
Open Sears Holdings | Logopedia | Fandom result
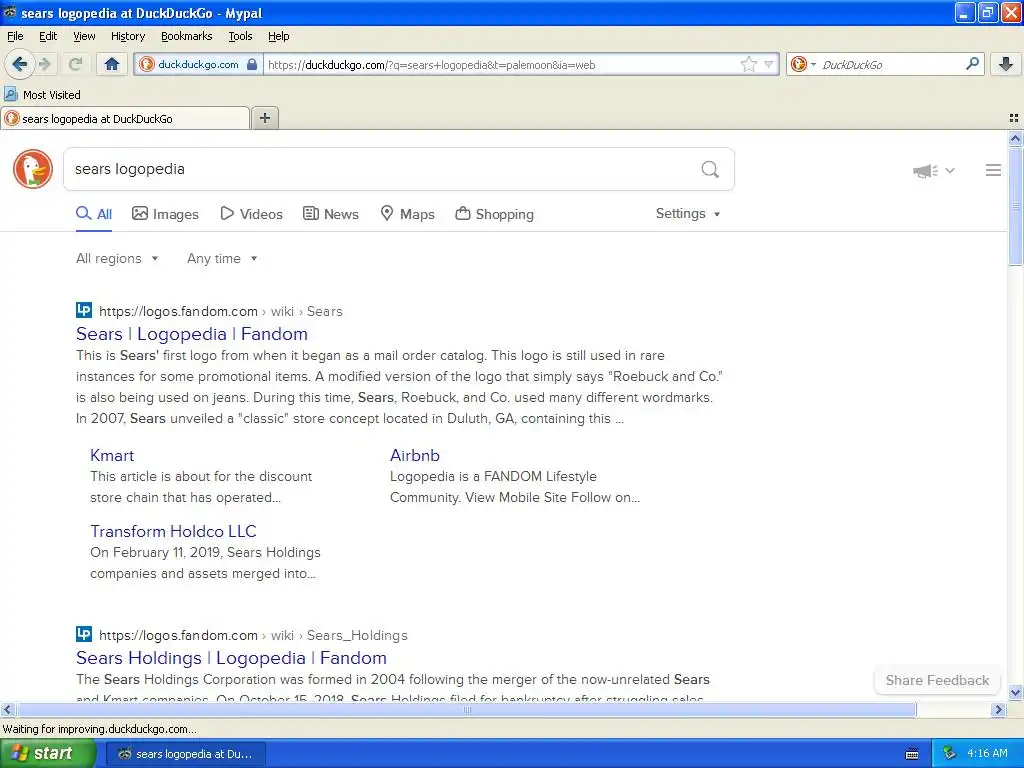pos(231,658)
